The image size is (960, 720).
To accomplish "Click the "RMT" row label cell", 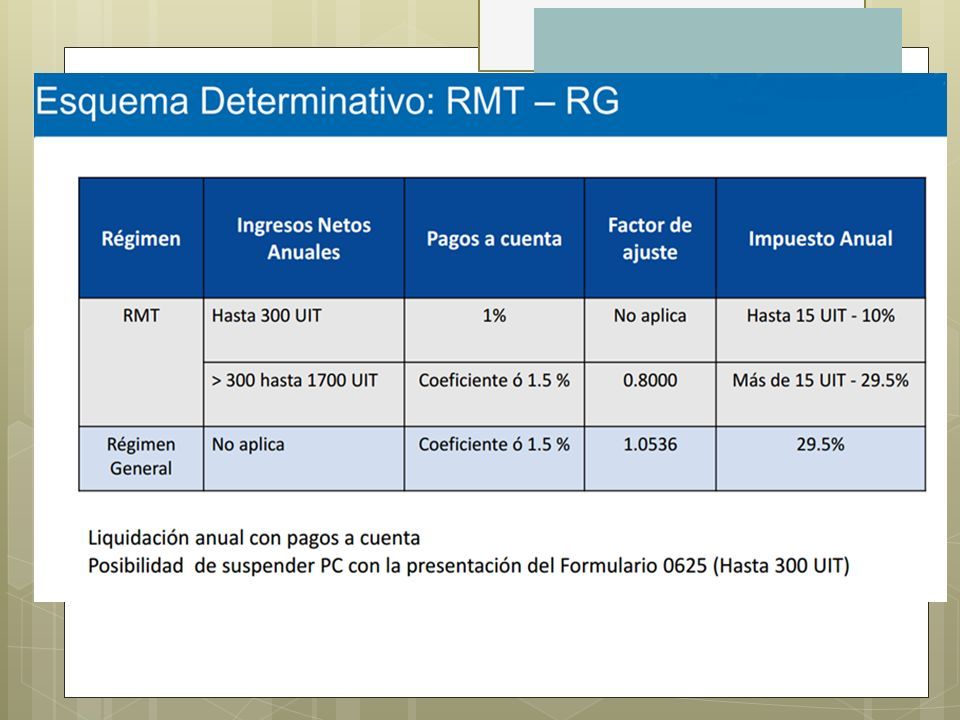I will pyautogui.click(x=141, y=362).
